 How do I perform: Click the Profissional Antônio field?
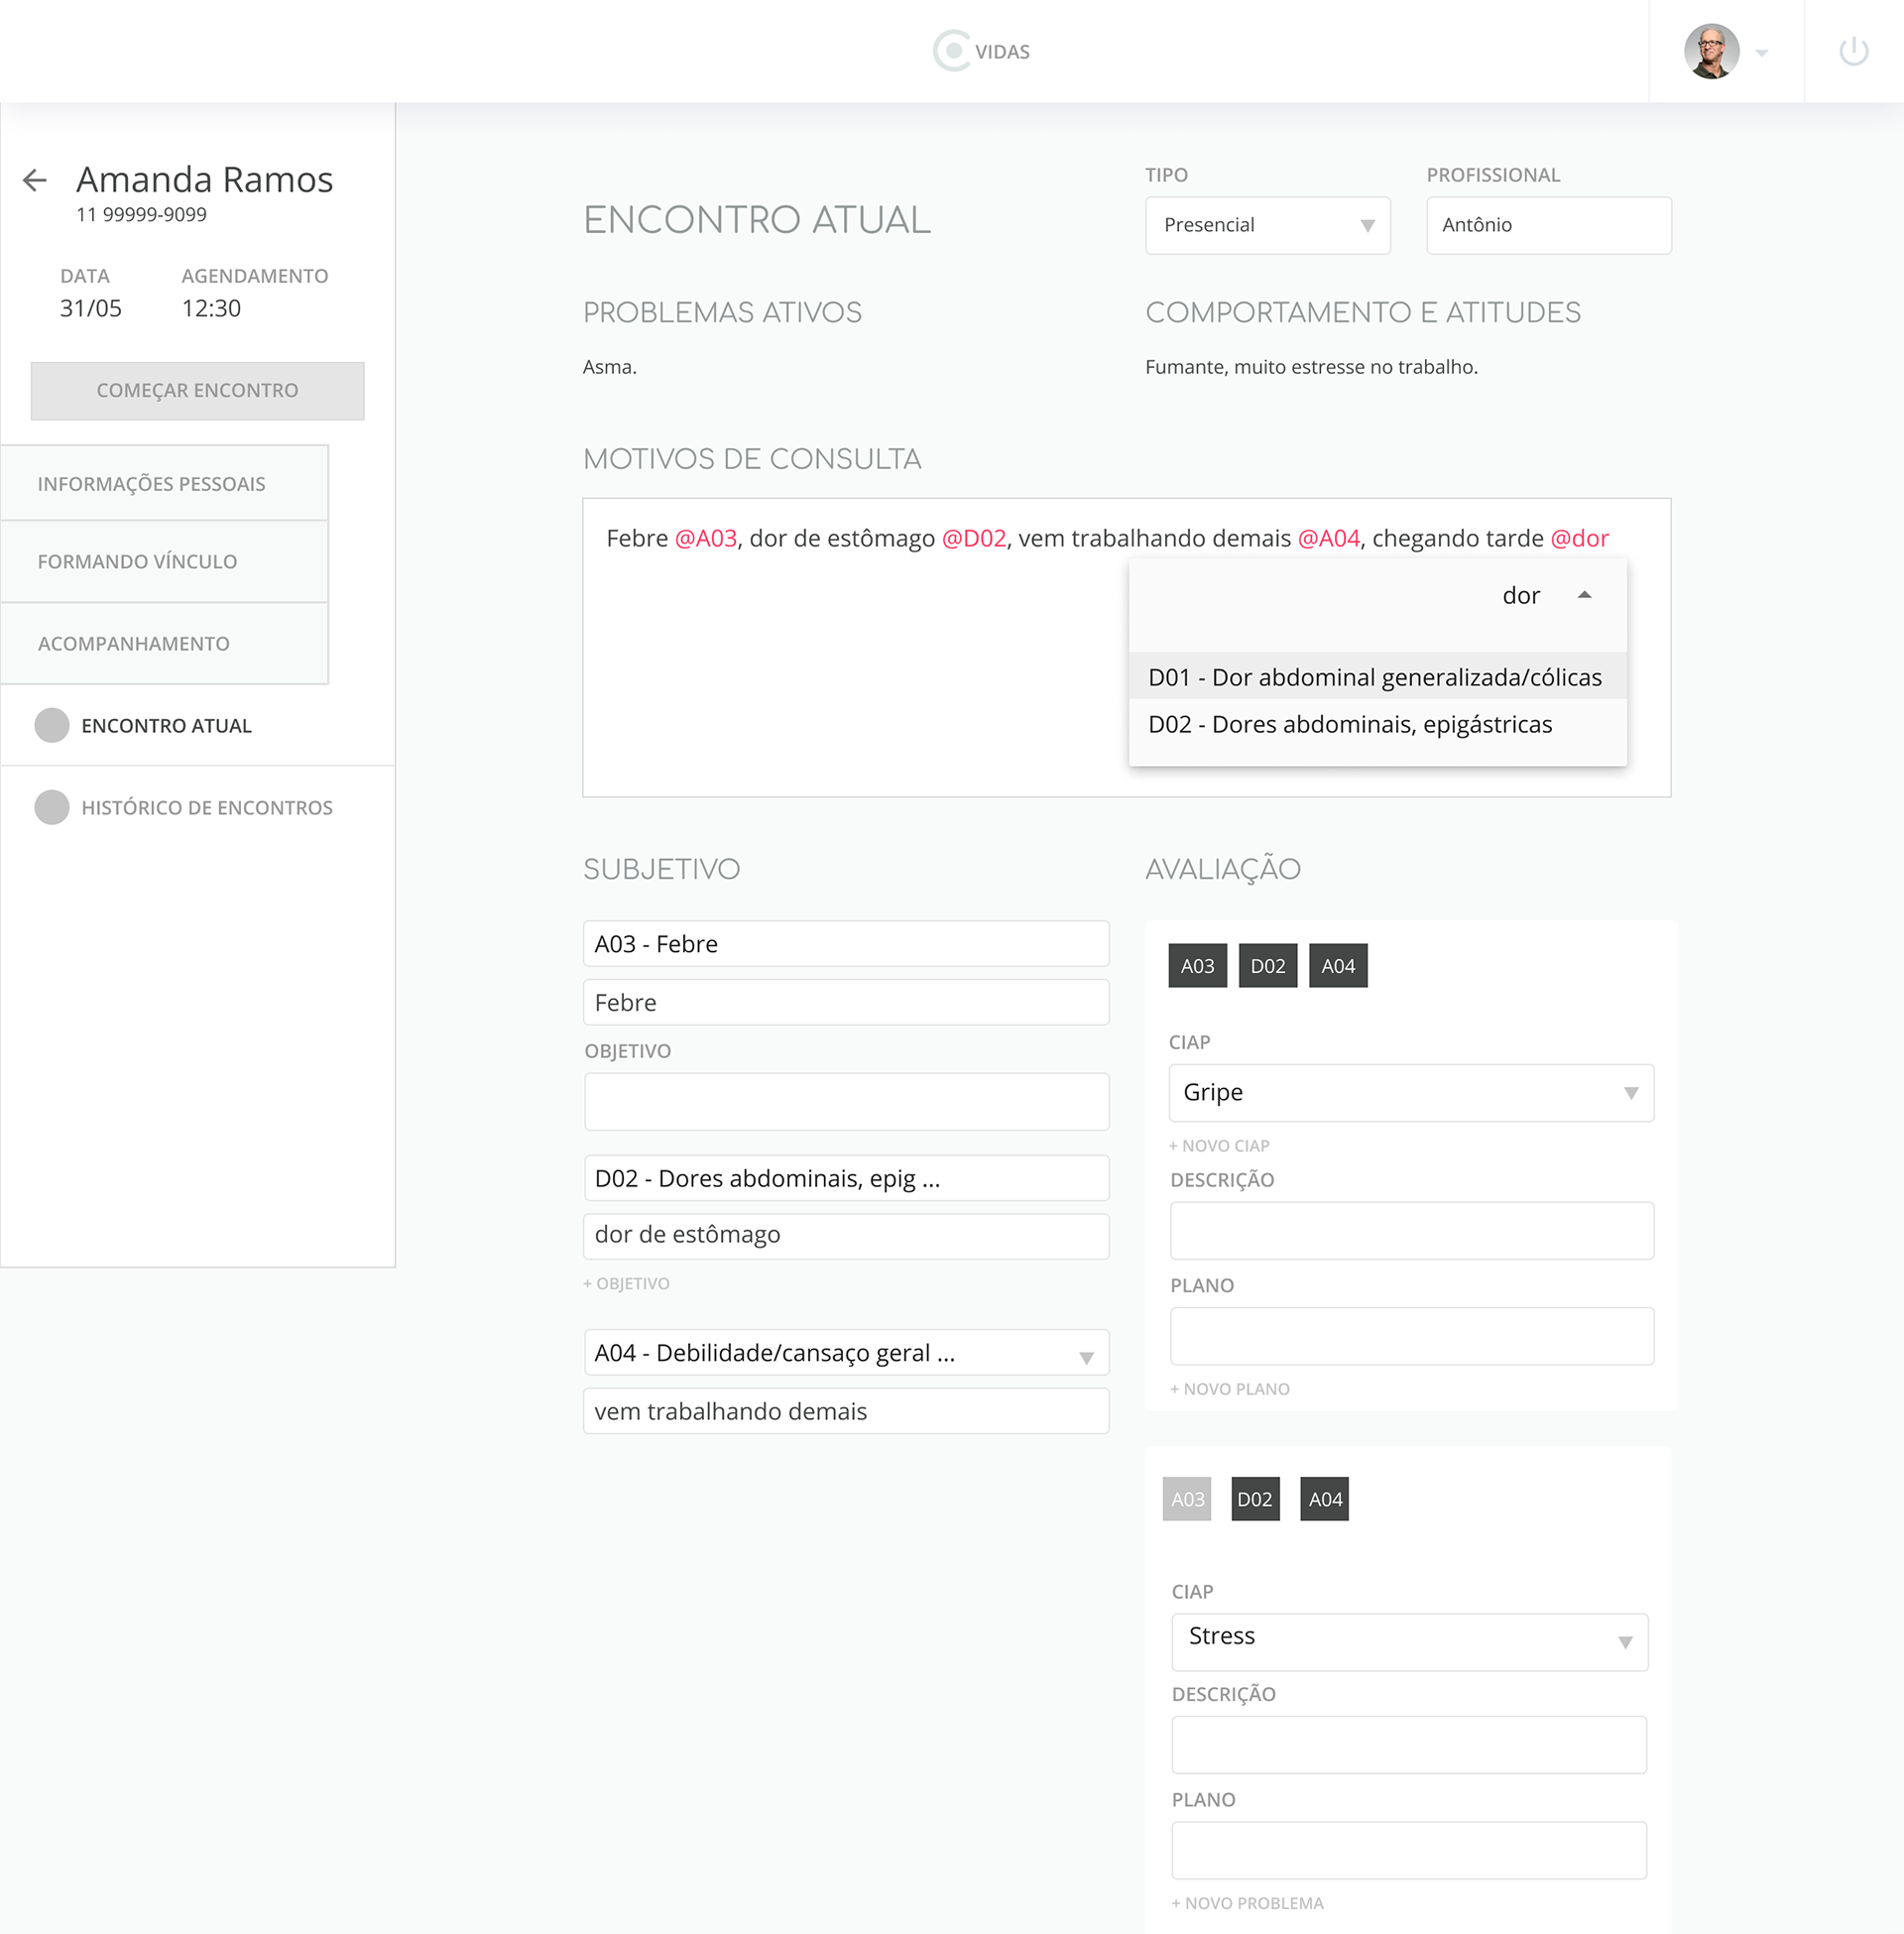(1548, 225)
